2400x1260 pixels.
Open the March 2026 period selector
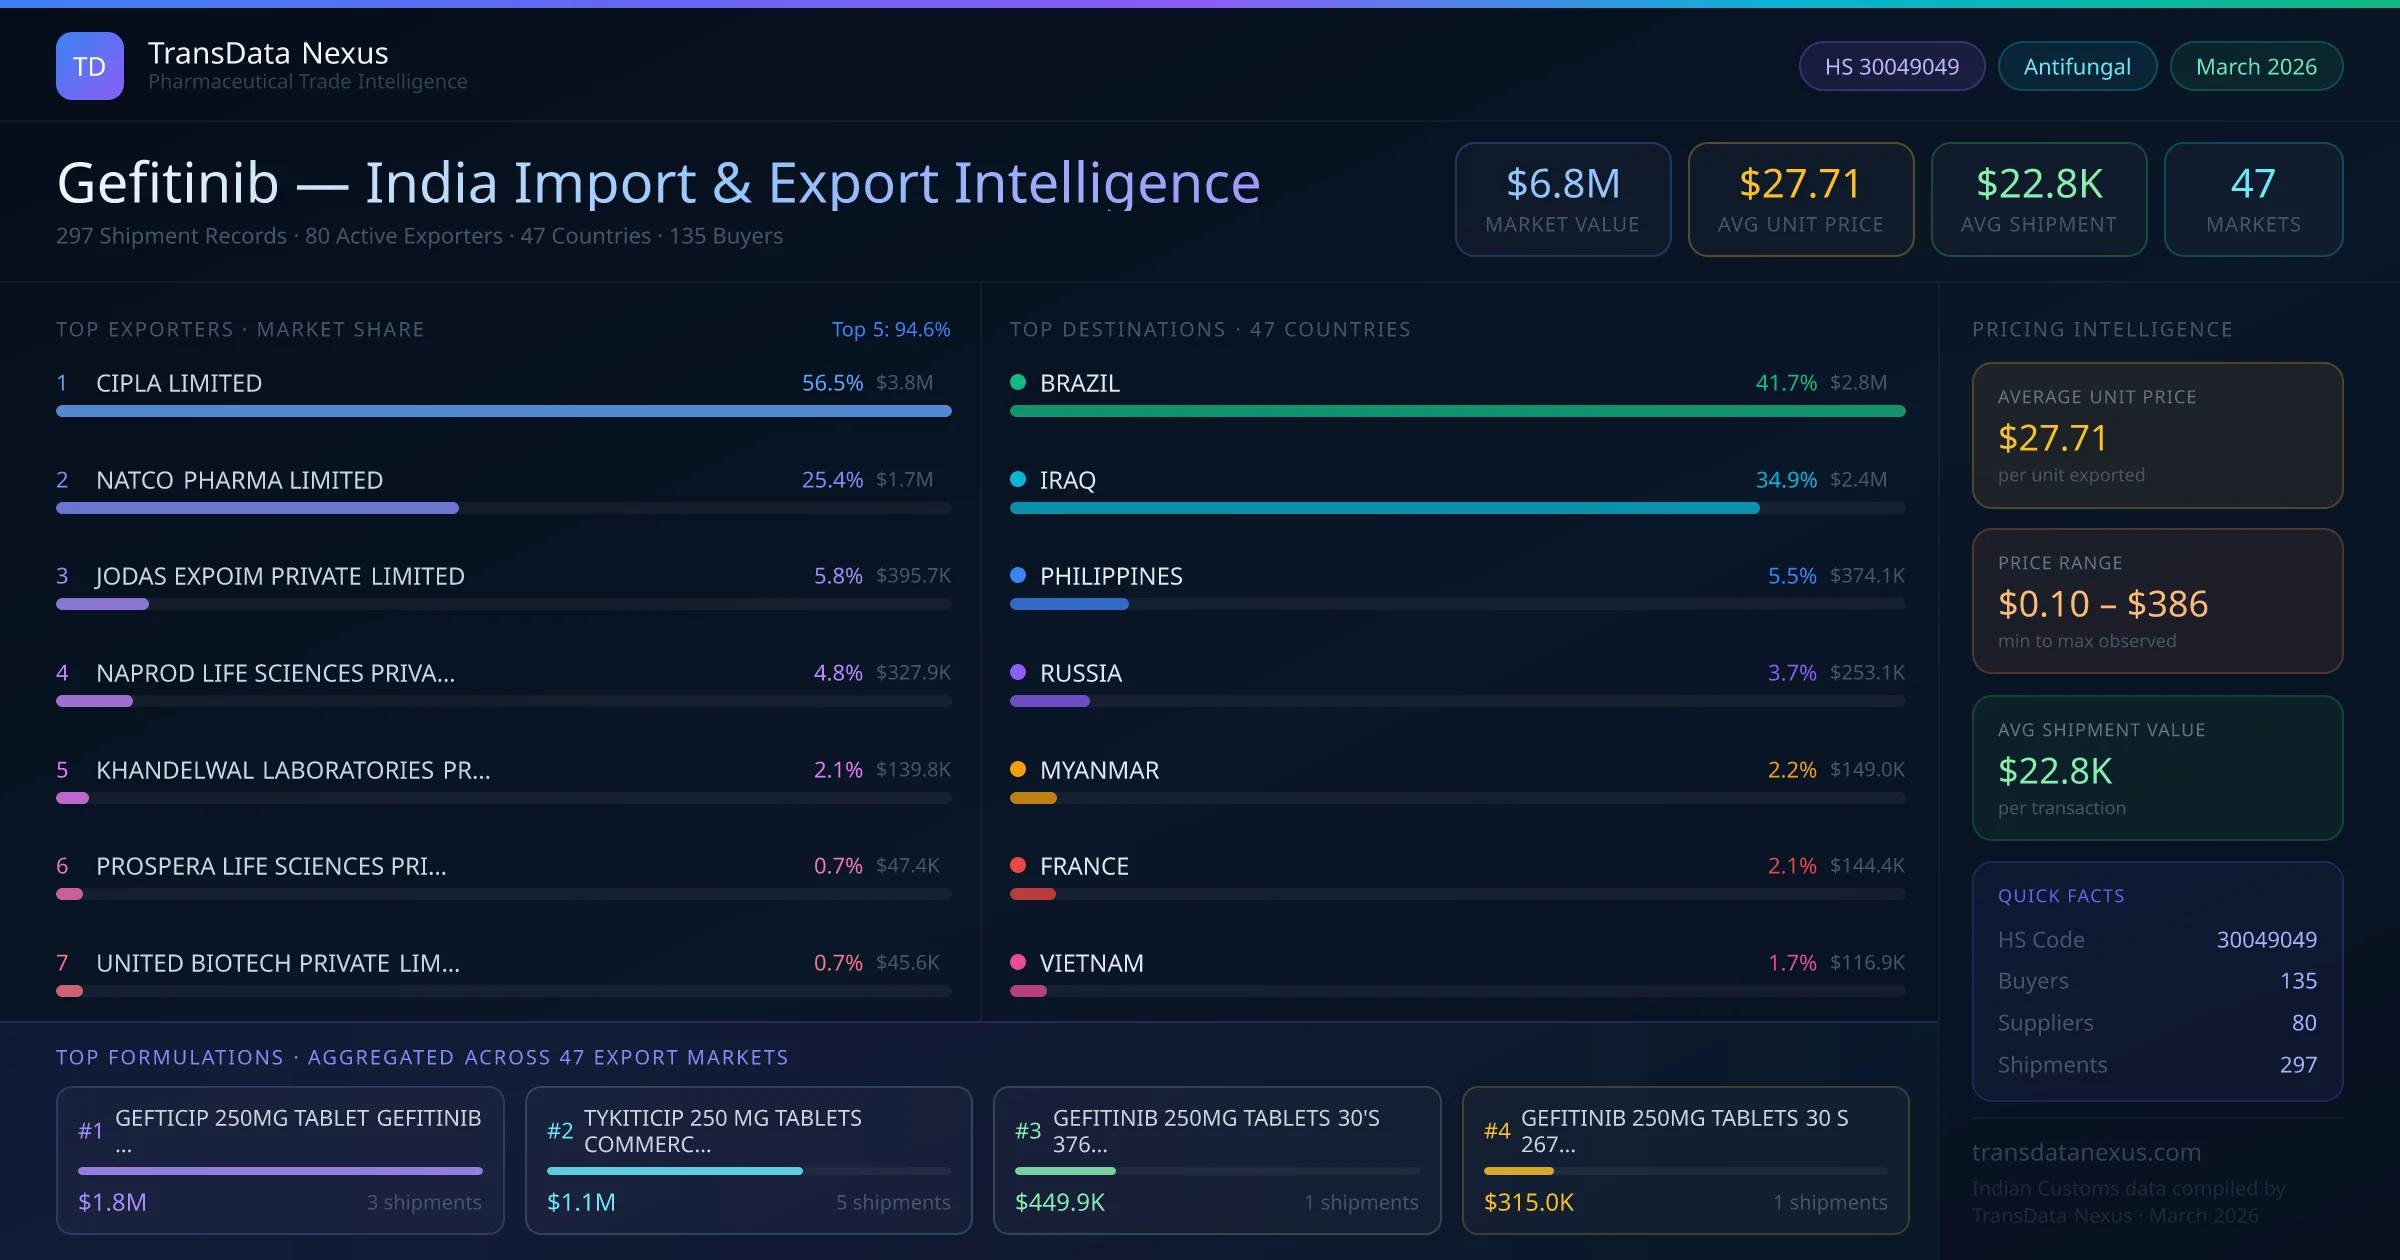tap(2256, 65)
